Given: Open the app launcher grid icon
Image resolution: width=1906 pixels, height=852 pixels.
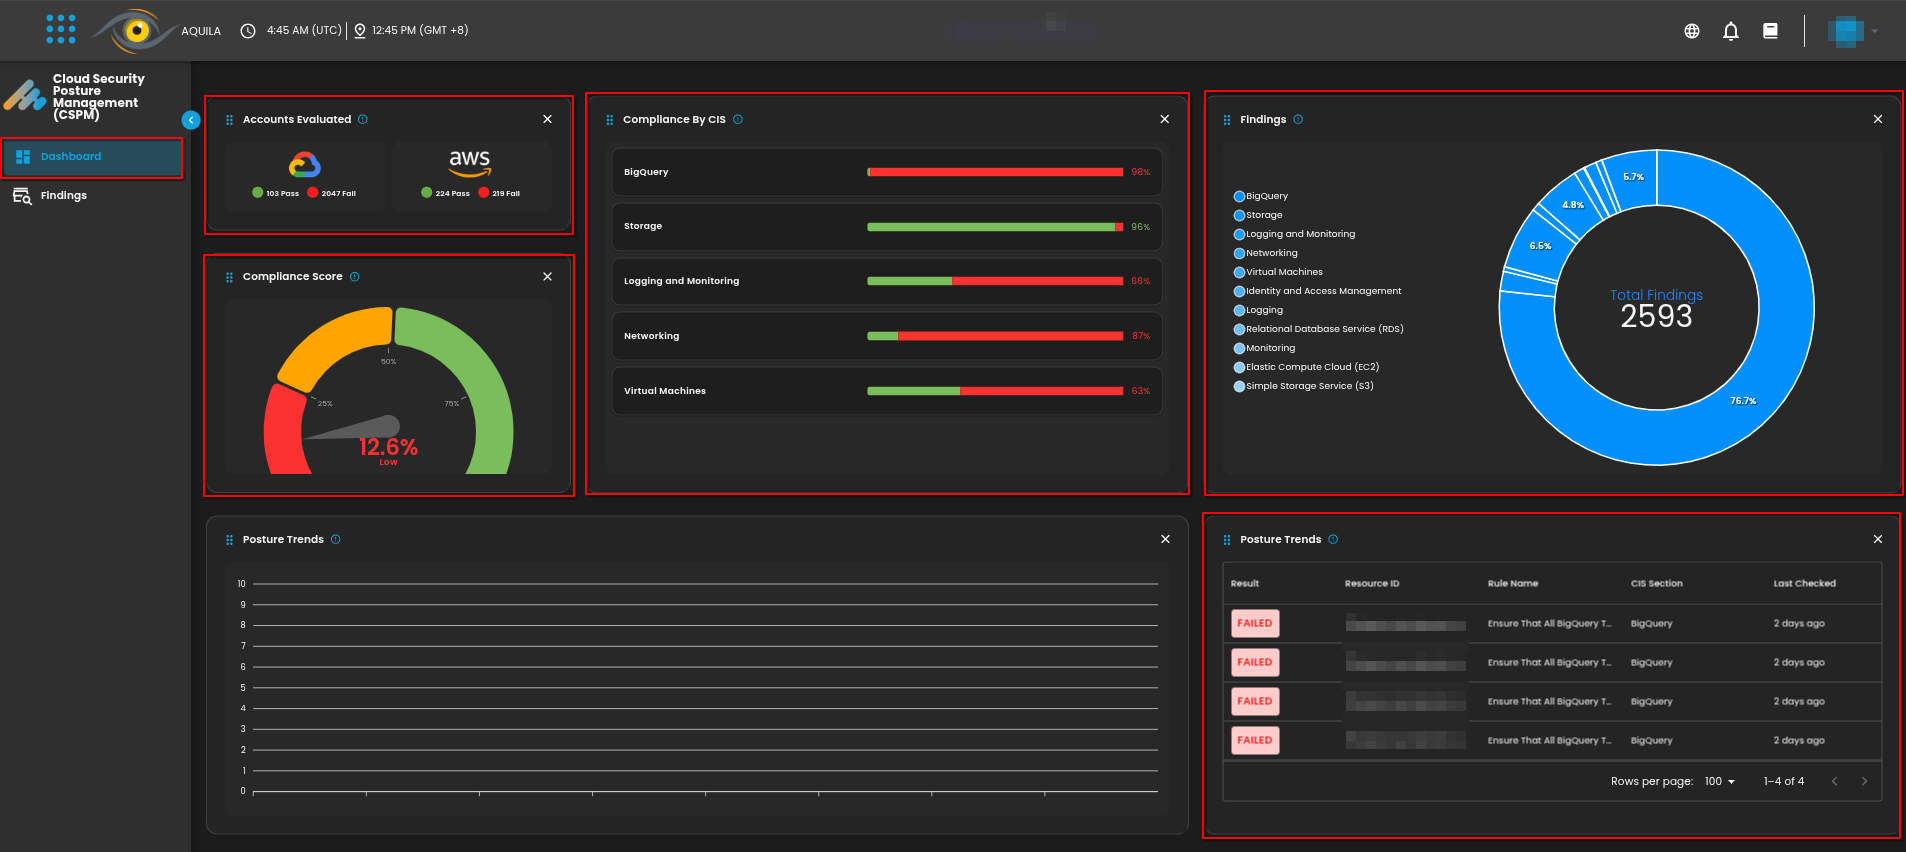Looking at the screenshot, I should [x=61, y=29].
